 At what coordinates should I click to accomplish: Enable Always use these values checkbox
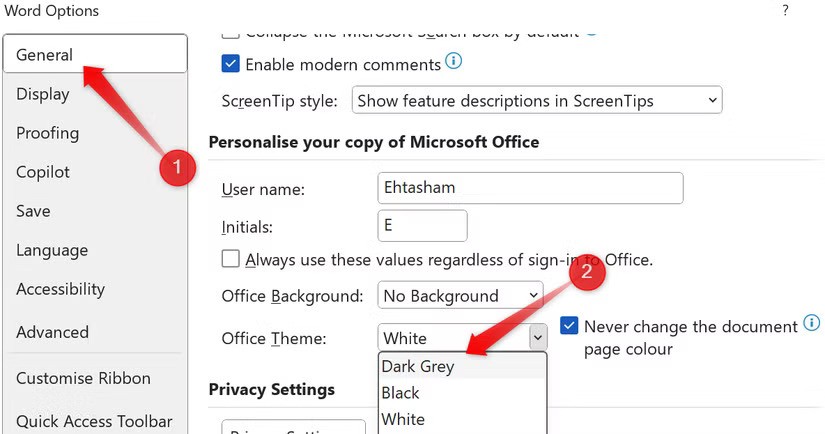(x=231, y=259)
